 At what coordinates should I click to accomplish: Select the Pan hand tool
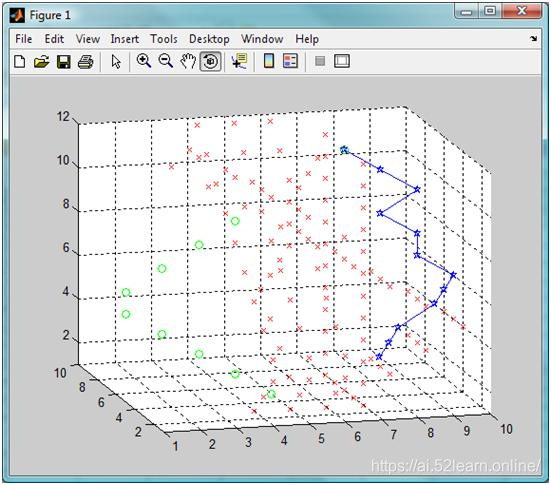[188, 61]
